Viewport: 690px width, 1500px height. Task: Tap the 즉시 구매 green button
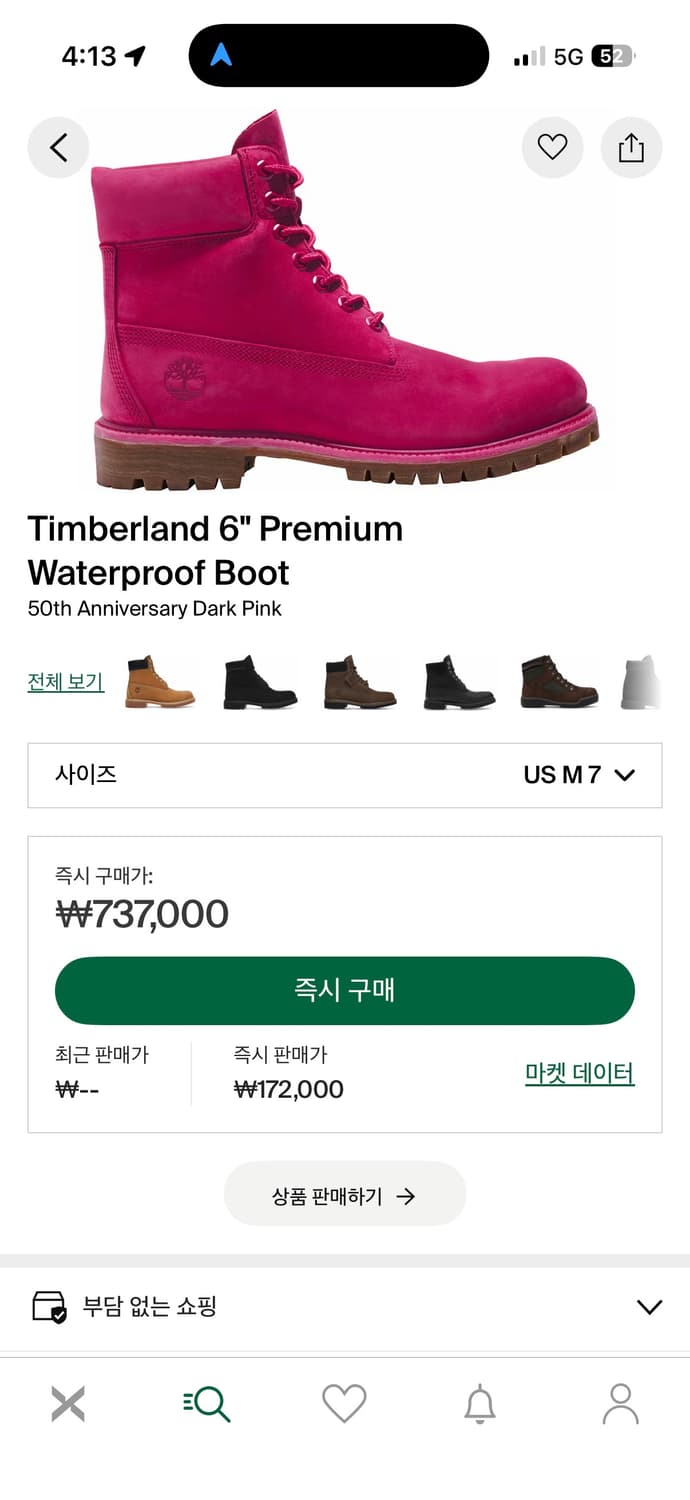coord(344,990)
